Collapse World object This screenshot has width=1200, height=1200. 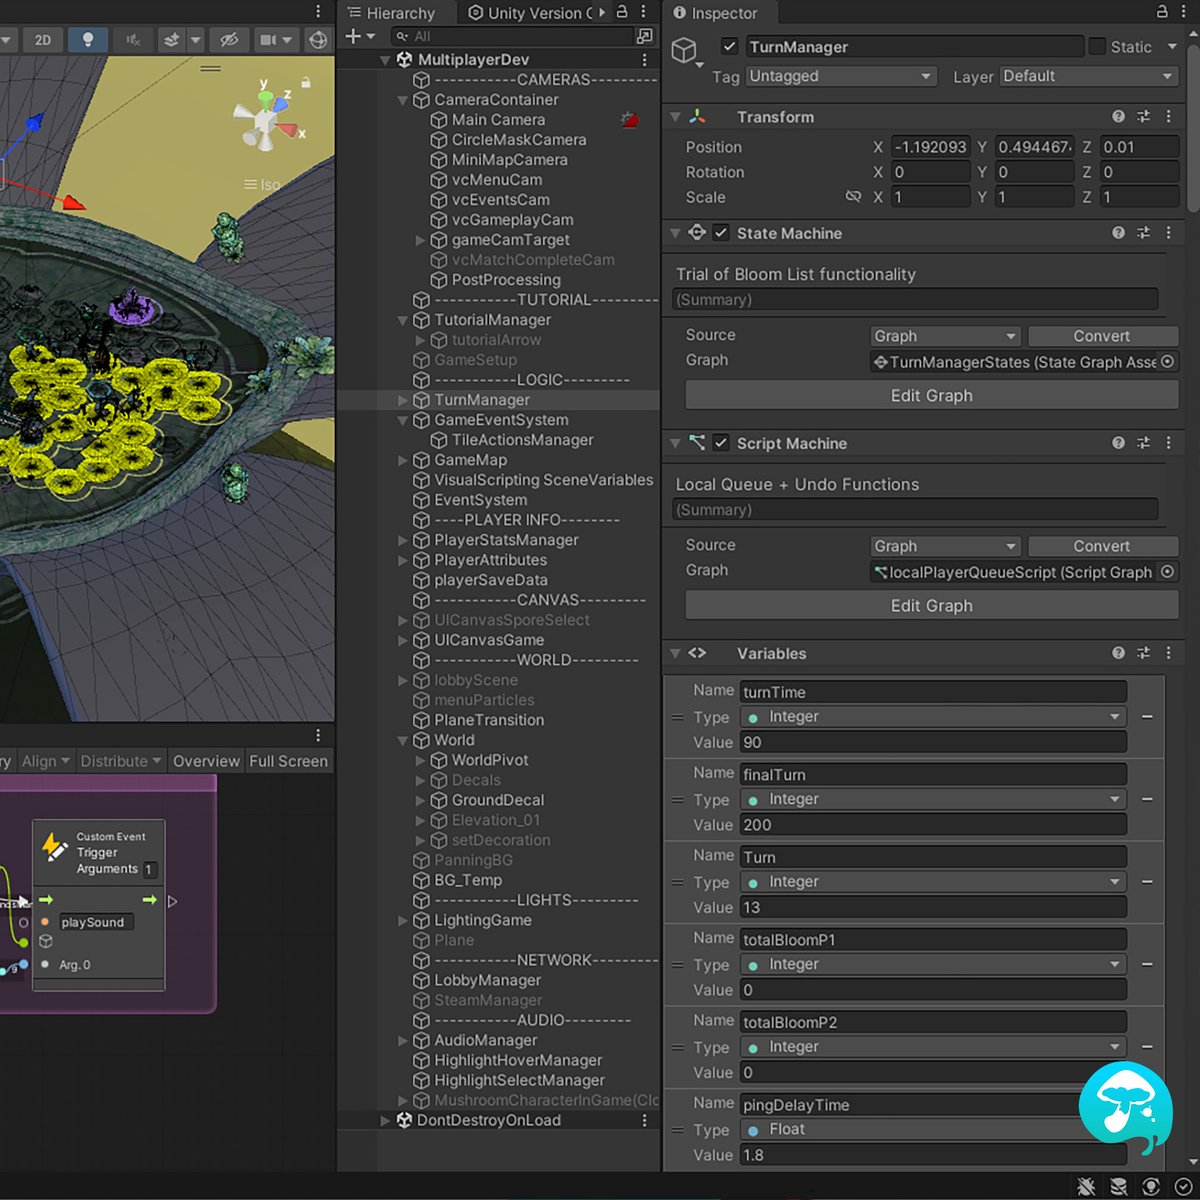click(x=403, y=740)
